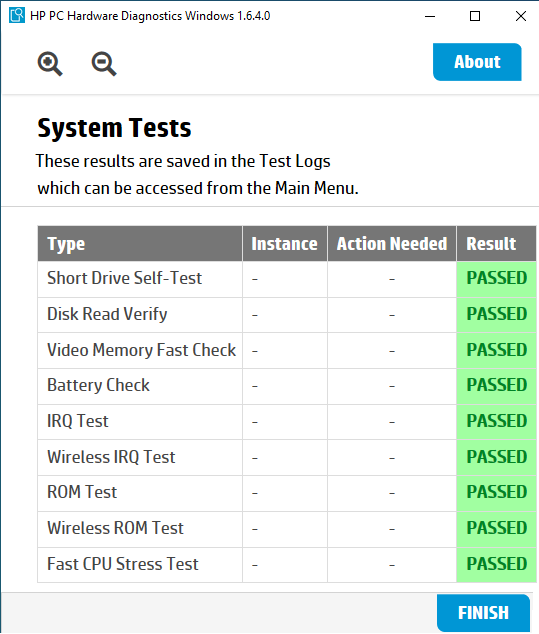This screenshot has width=539, height=634.
Task: Click the zoom in magnifier icon
Action: tap(50, 63)
